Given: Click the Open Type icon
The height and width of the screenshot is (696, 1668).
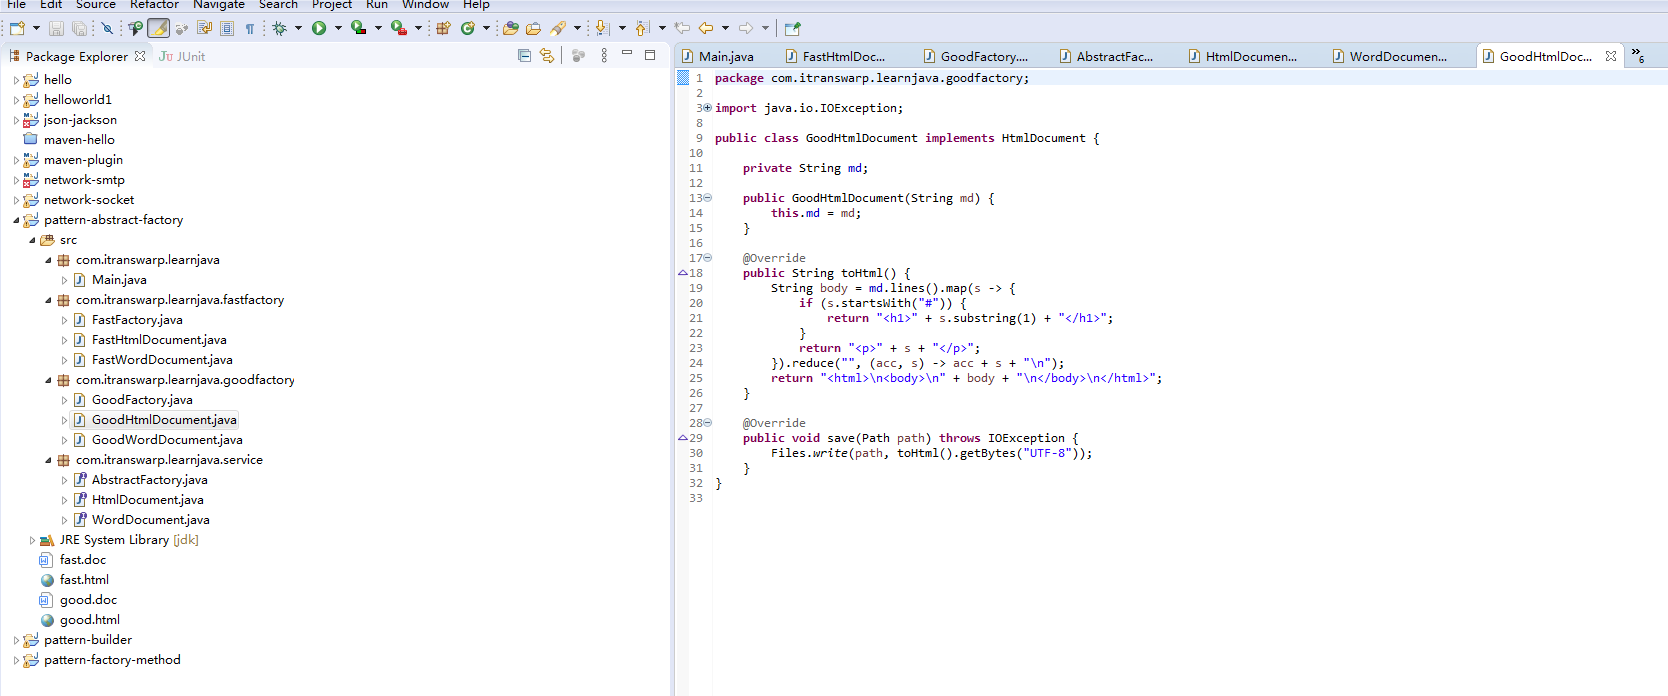Looking at the screenshot, I should coord(510,28).
